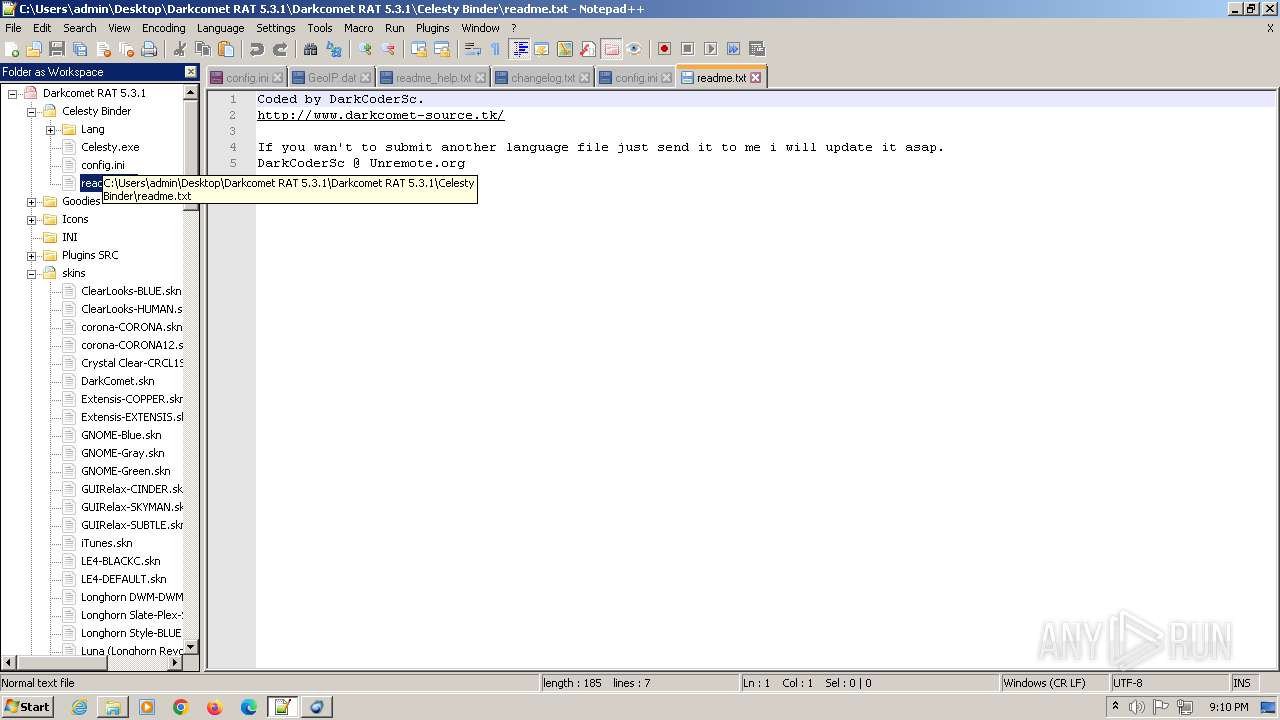Collapse the Darkcomet RAT 5.3.1 root node
Image resolution: width=1280 pixels, height=720 pixels.
pyautogui.click(x=13, y=93)
